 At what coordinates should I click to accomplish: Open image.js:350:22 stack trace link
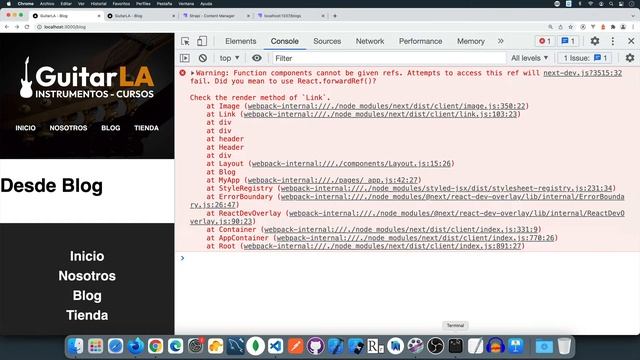(387, 106)
